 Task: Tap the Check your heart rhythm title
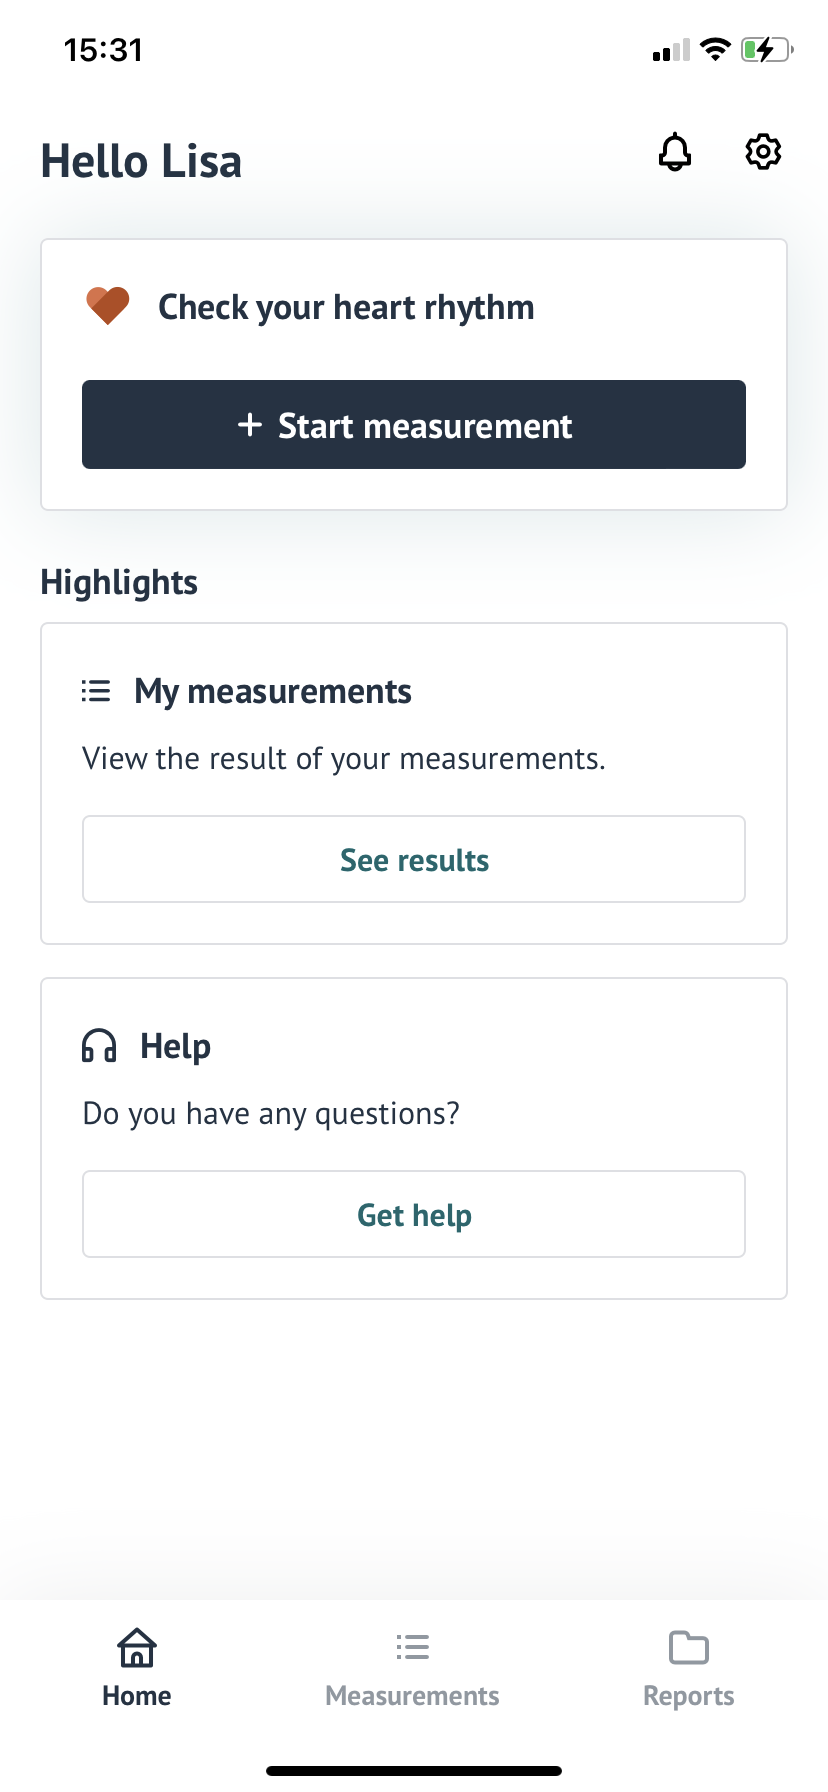346,308
